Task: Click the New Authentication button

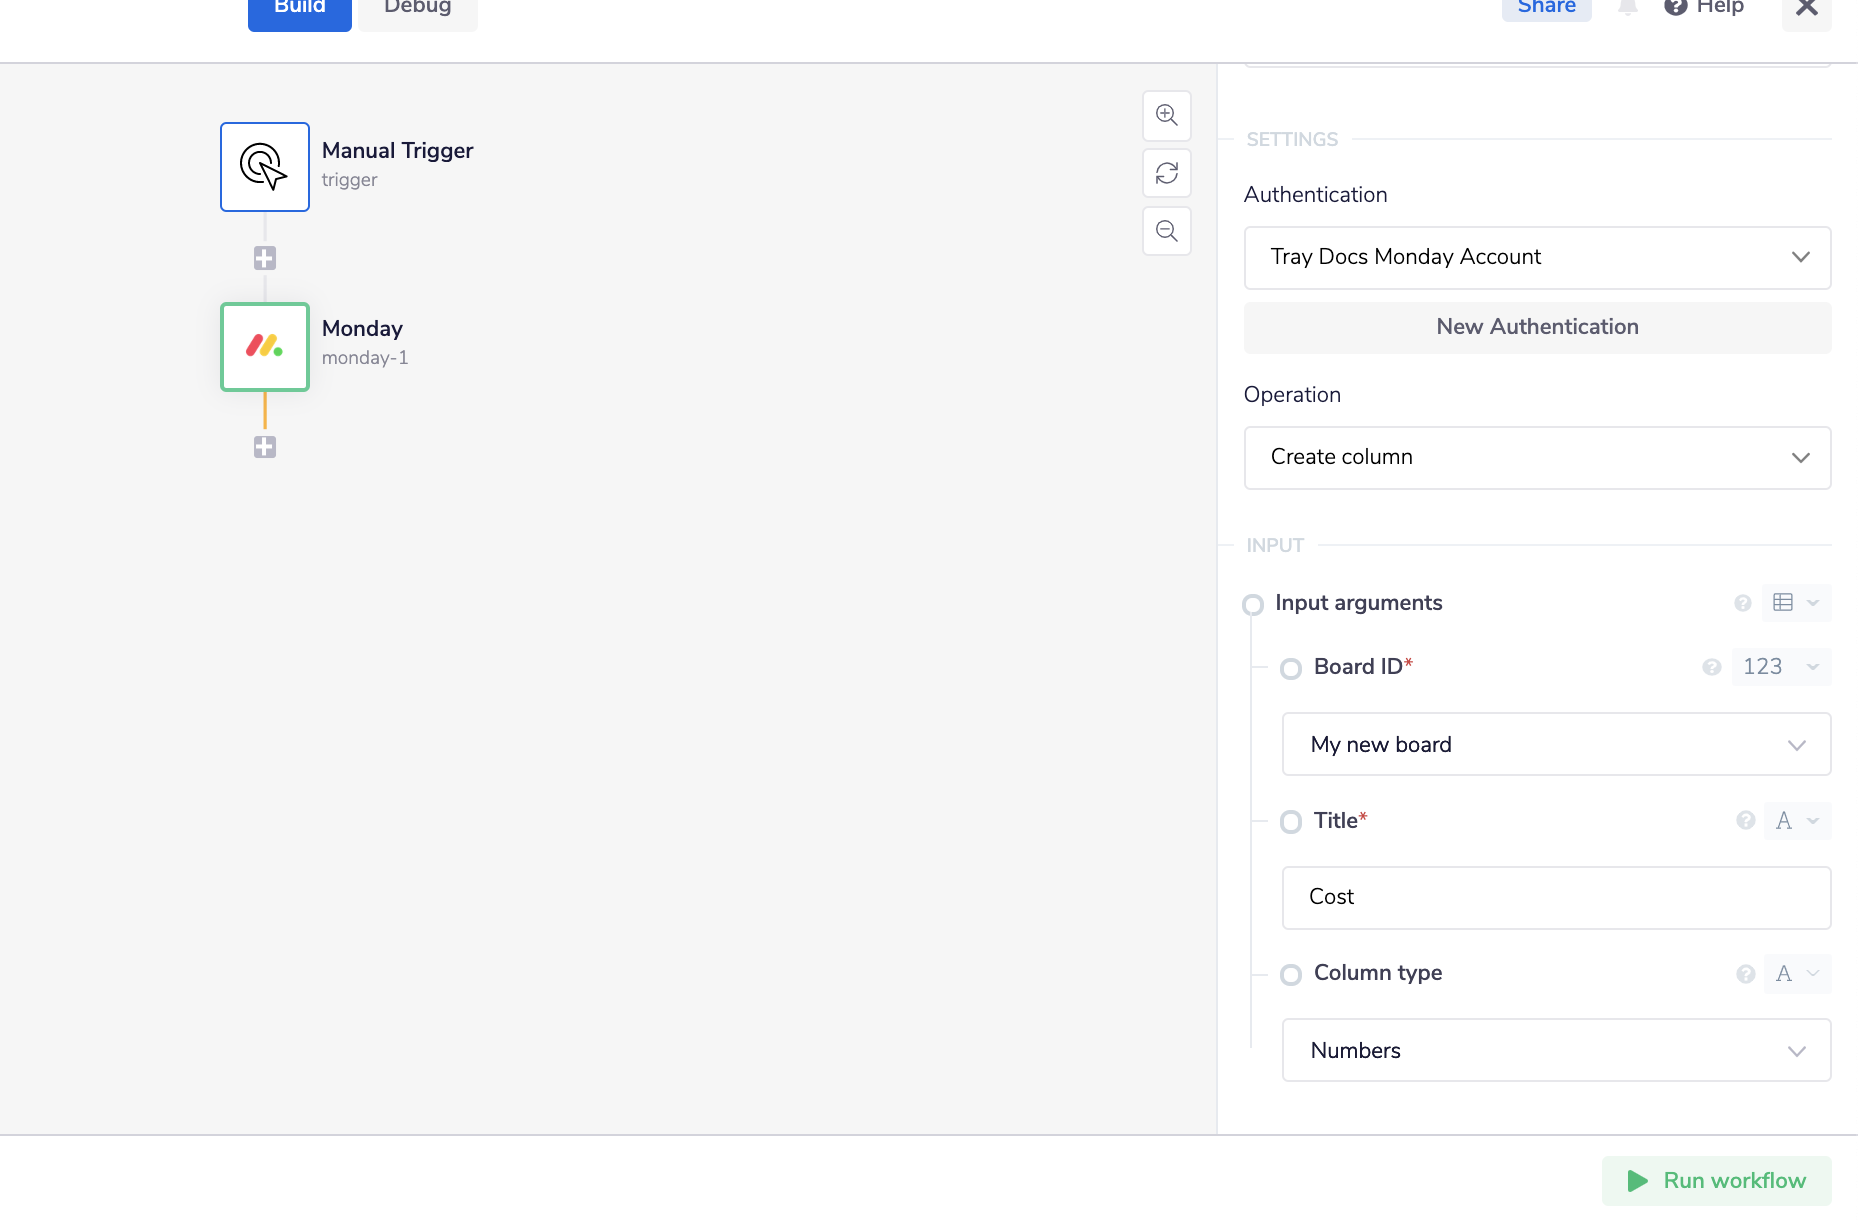Action: pyautogui.click(x=1537, y=327)
